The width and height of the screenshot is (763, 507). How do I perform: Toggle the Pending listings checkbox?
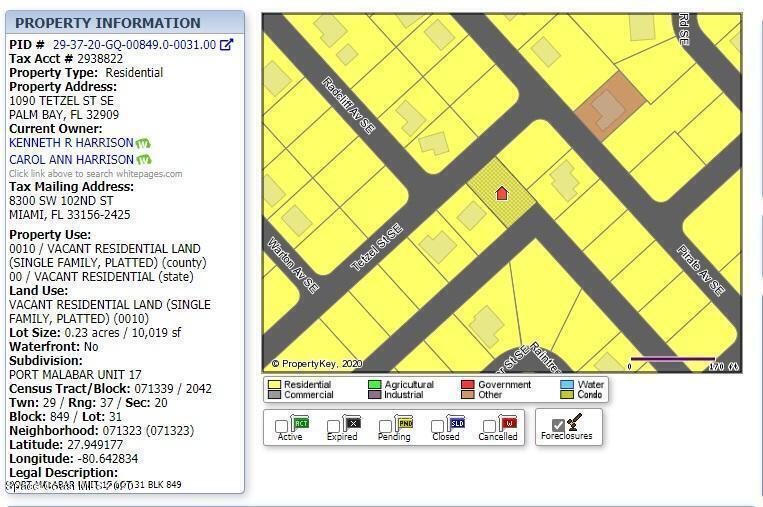coord(386,427)
